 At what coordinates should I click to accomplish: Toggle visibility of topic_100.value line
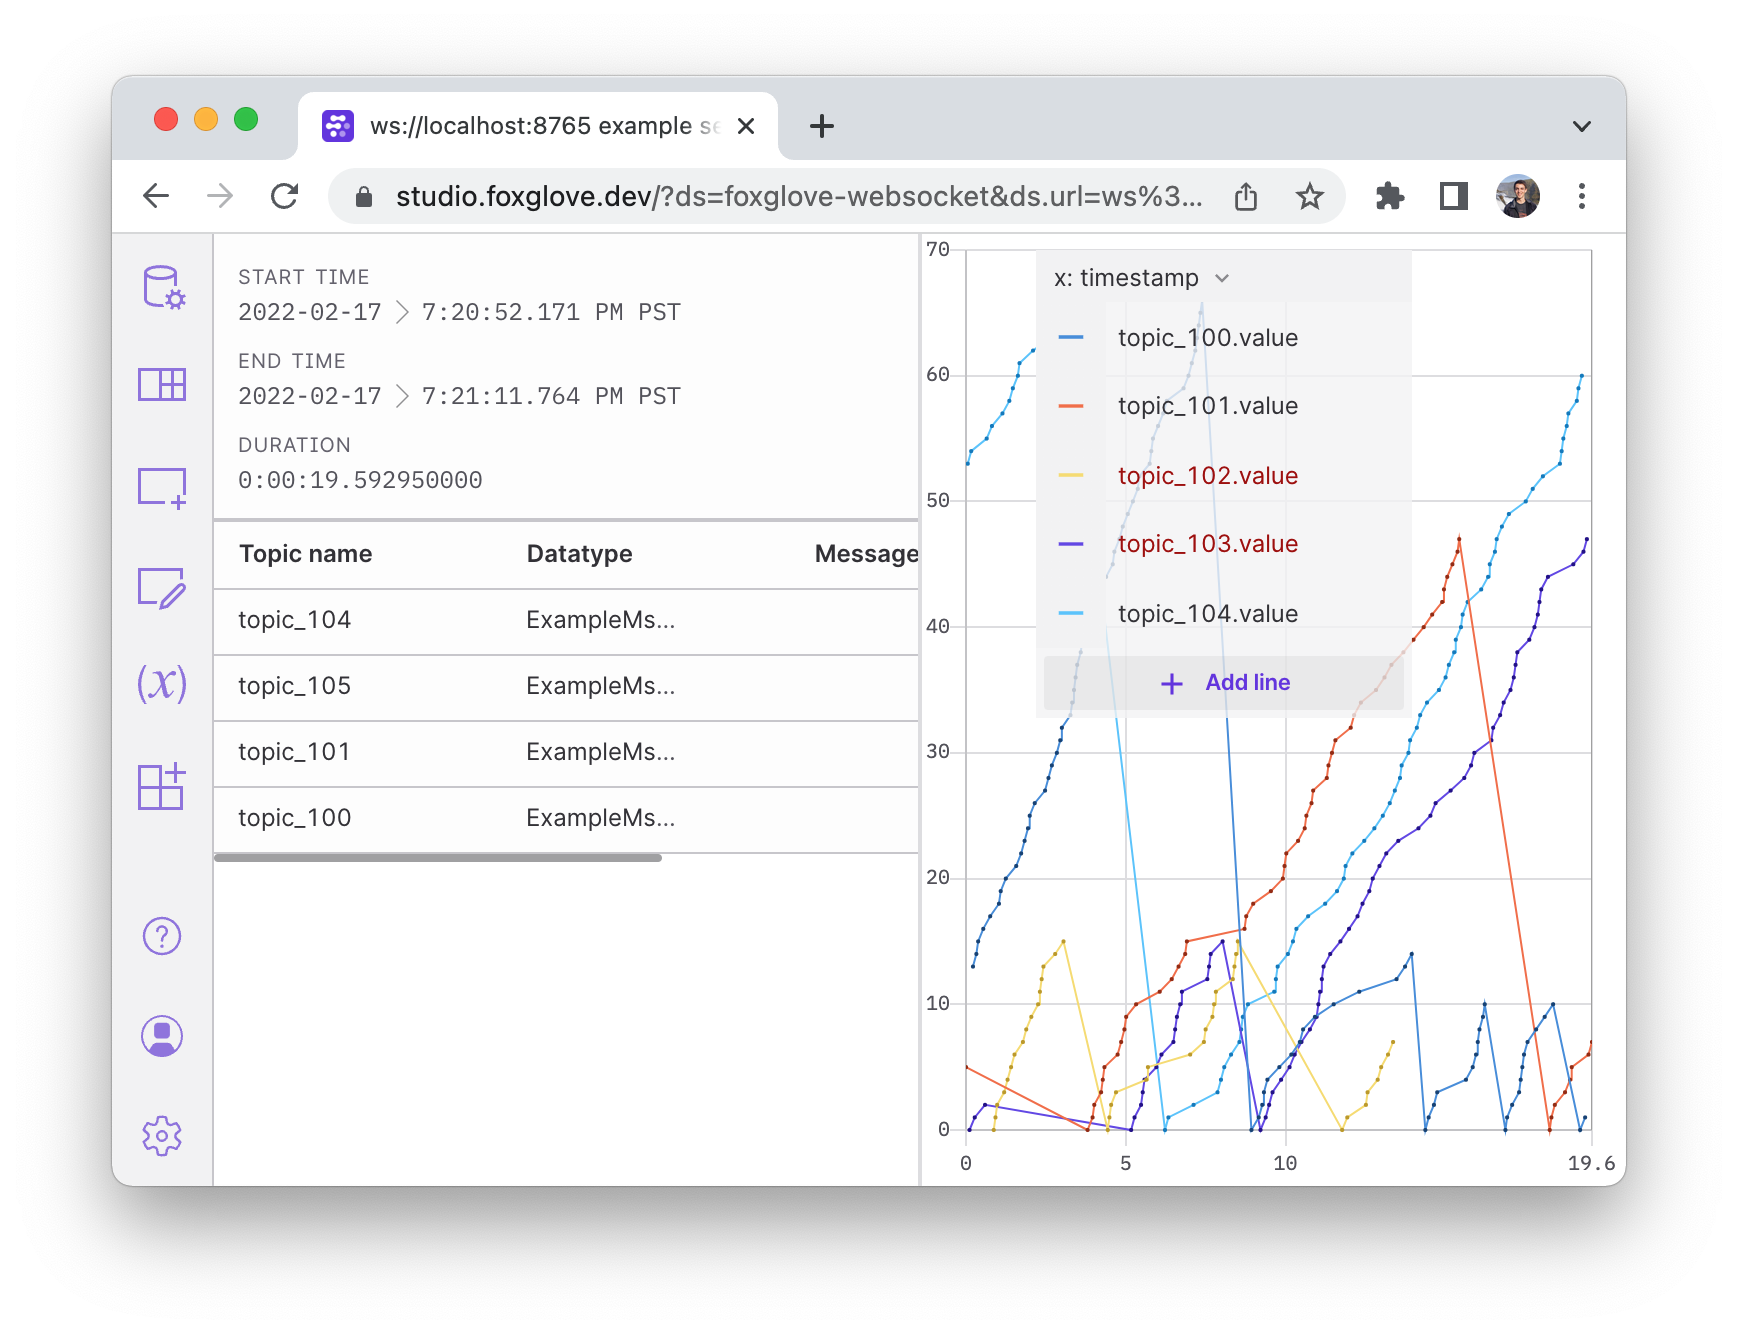1071,338
